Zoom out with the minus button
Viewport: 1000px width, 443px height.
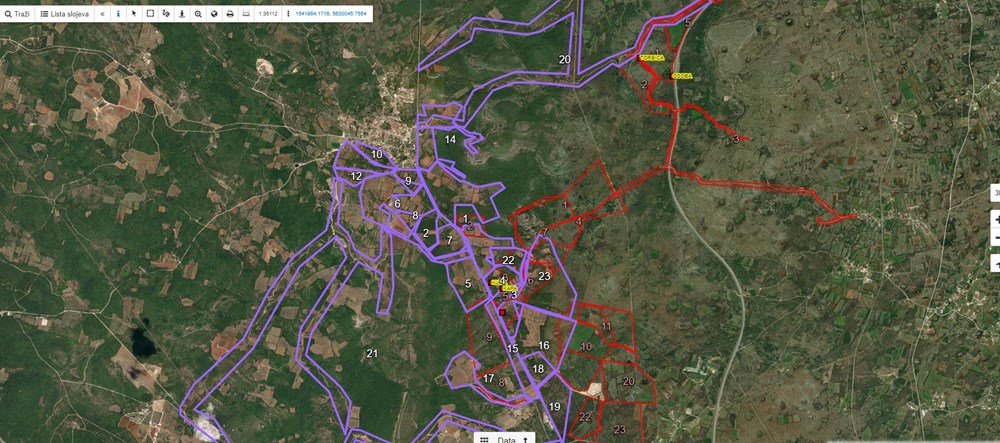tap(995, 238)
